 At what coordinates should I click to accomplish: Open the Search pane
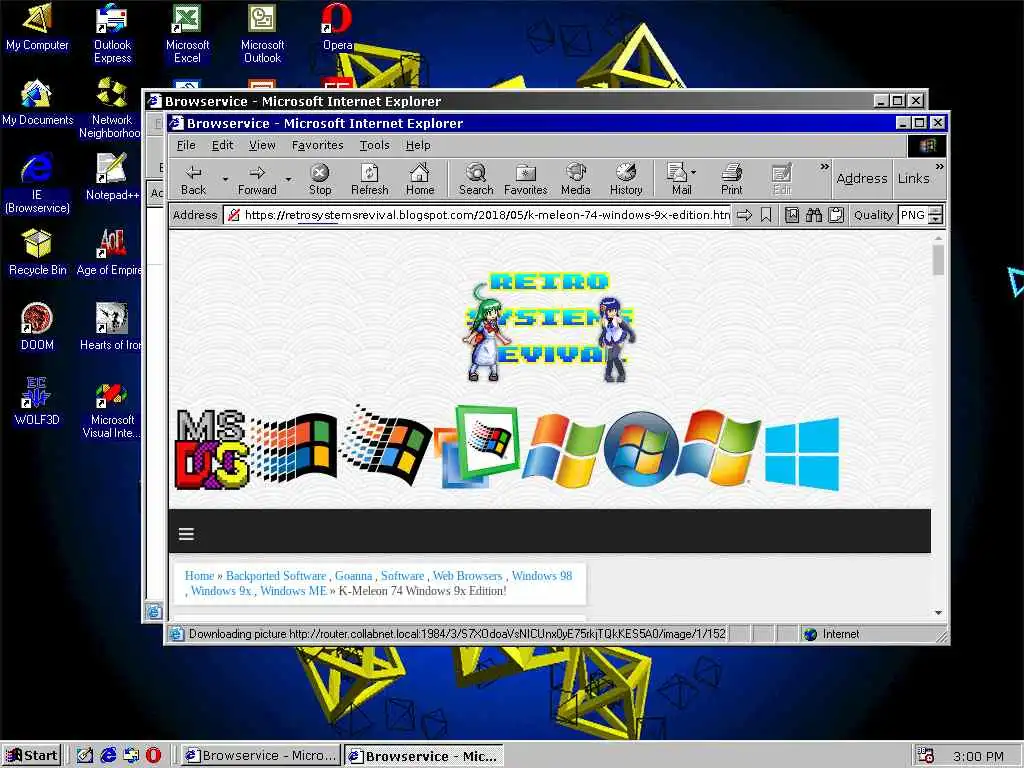coord(475,179)
